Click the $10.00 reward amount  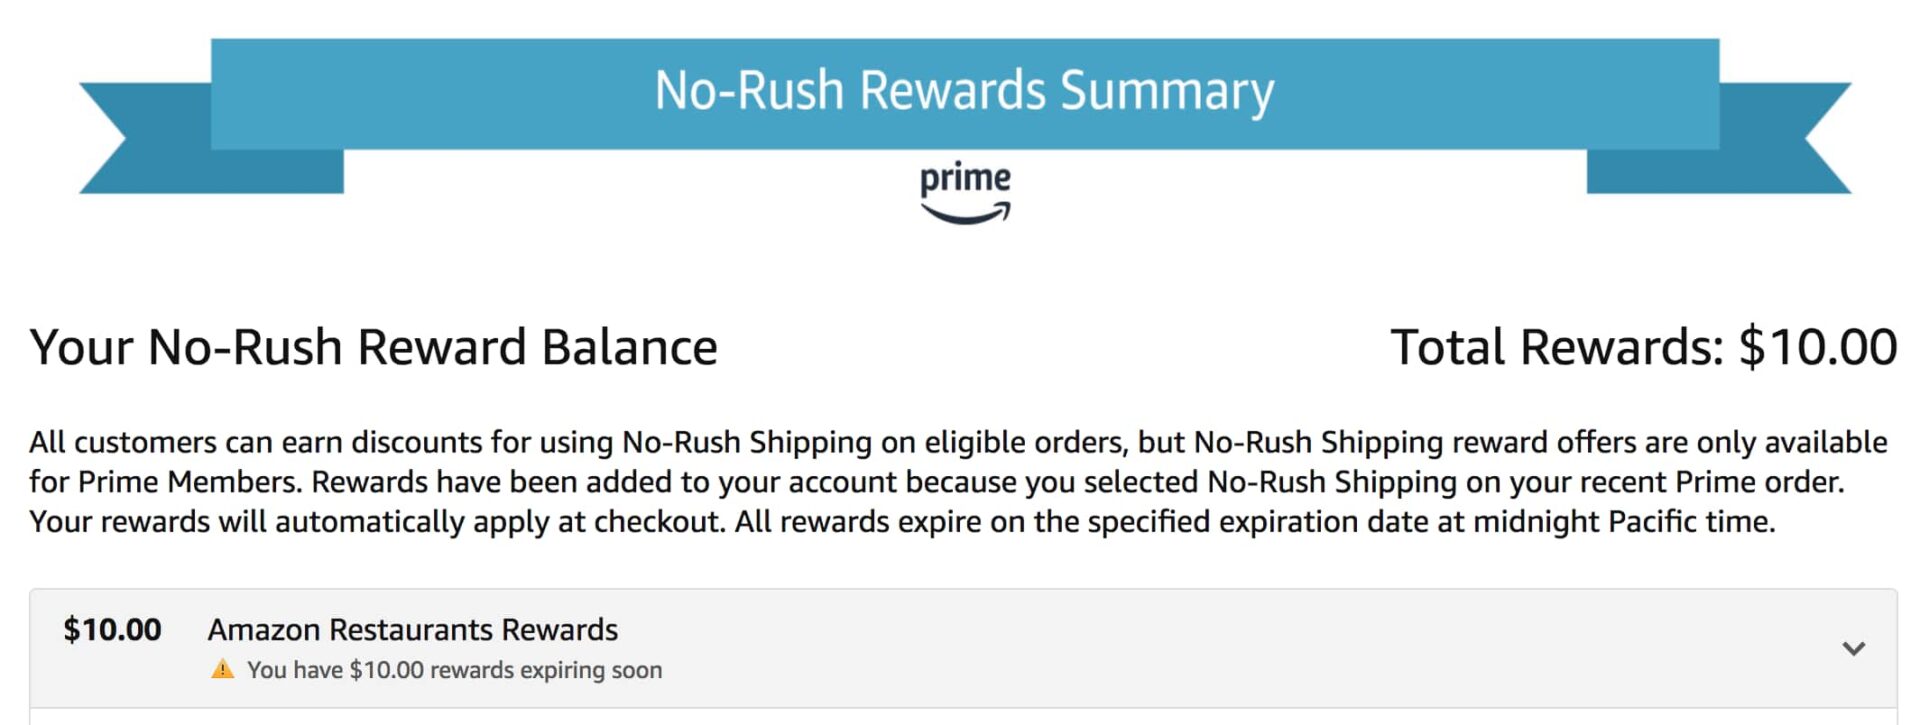click(113, 629)
